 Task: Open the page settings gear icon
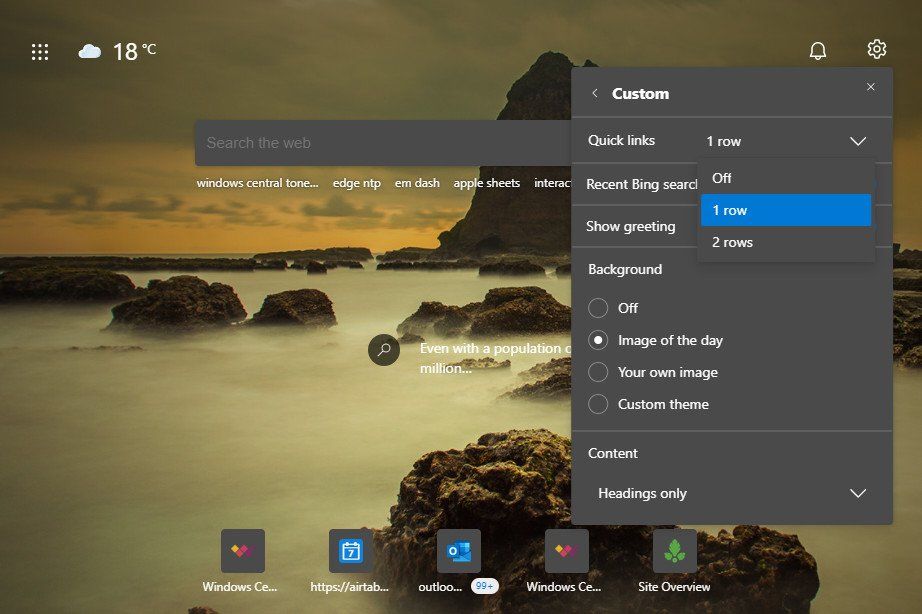[x=876, y=48]
